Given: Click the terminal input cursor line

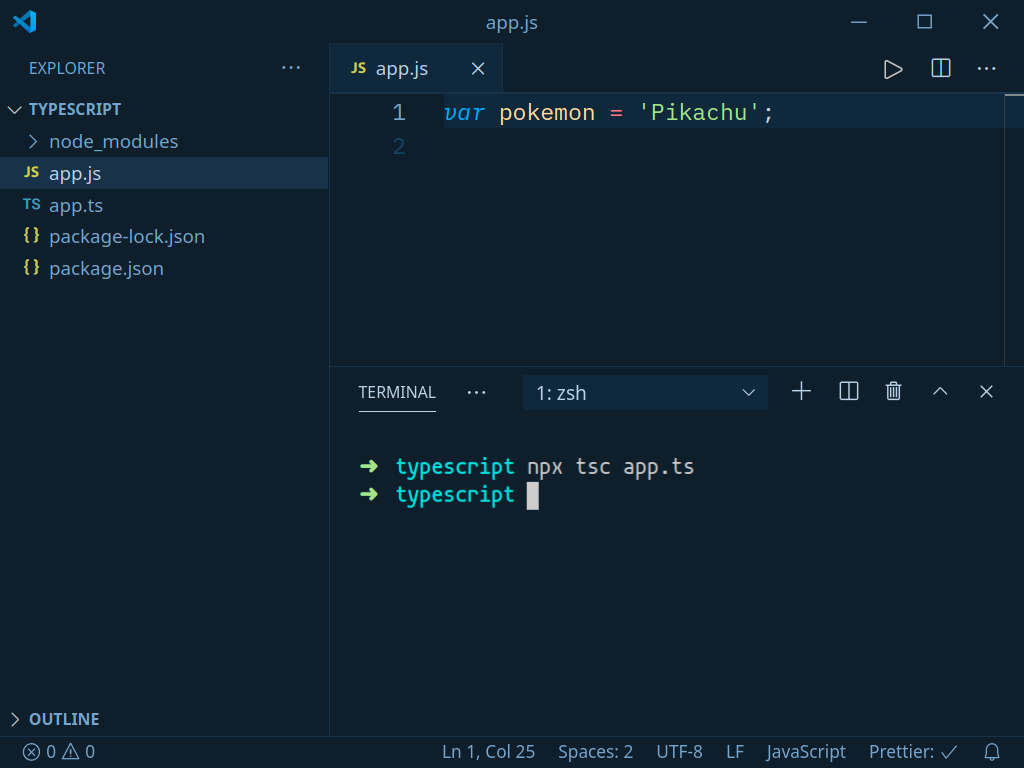Looking at the screenshot, I should (532, 495).
